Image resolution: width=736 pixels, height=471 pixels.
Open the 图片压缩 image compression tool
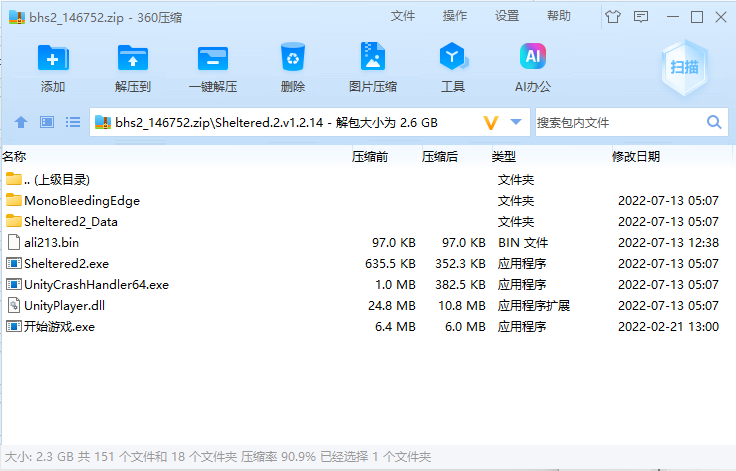(373, 57)
